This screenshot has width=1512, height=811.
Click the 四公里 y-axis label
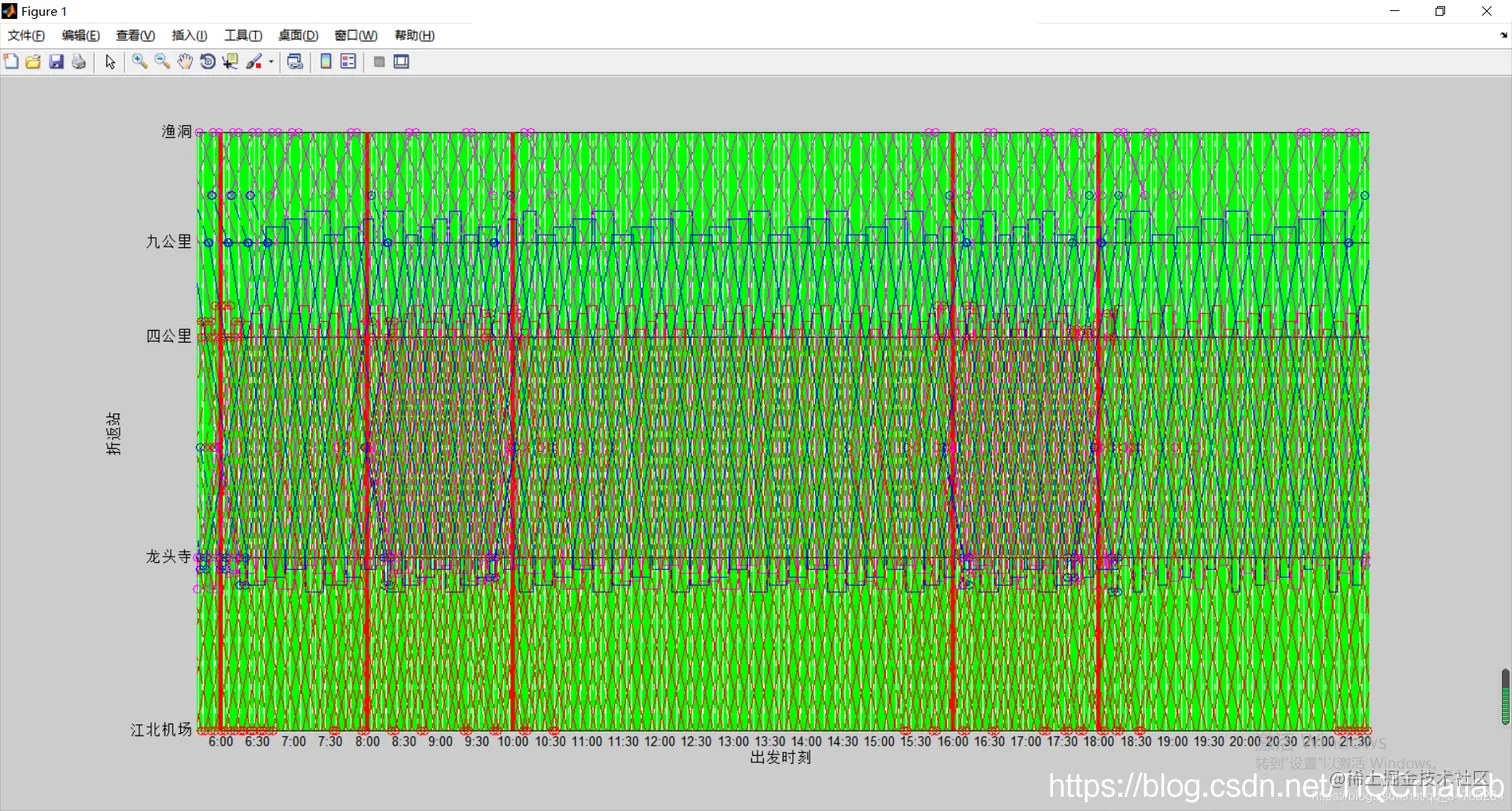(169, 336)
